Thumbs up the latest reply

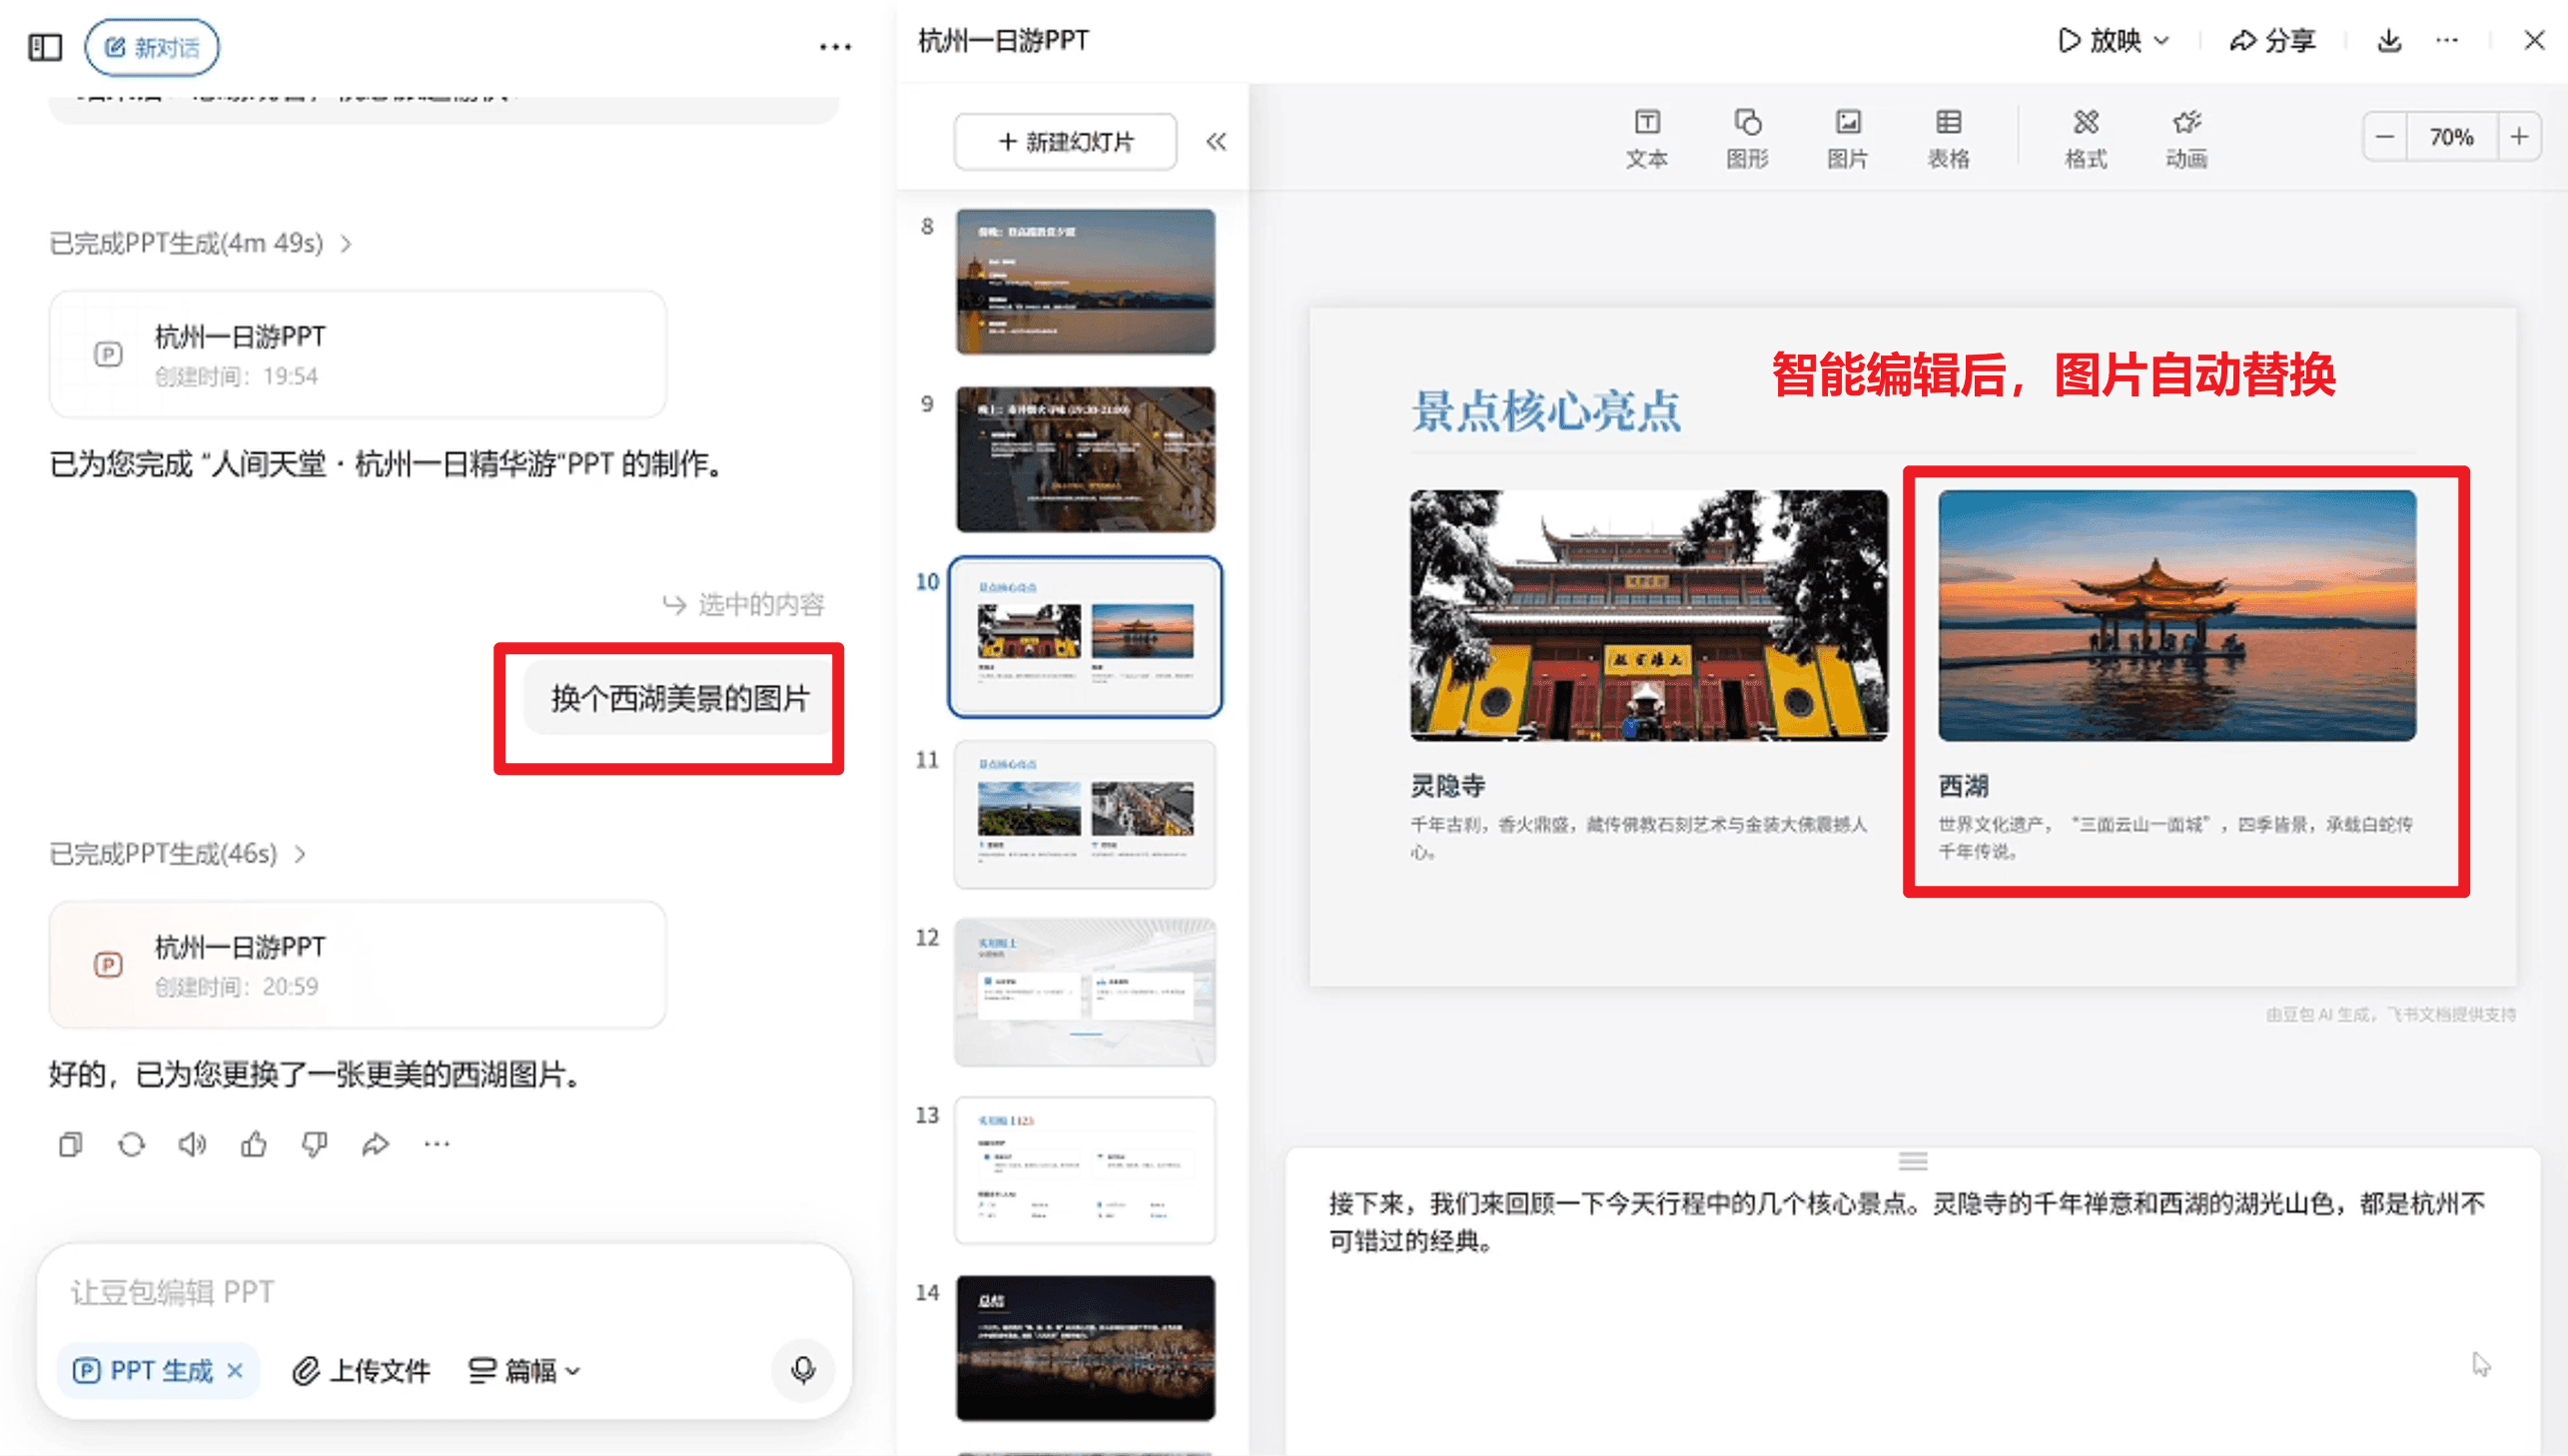click(254, 1144)
